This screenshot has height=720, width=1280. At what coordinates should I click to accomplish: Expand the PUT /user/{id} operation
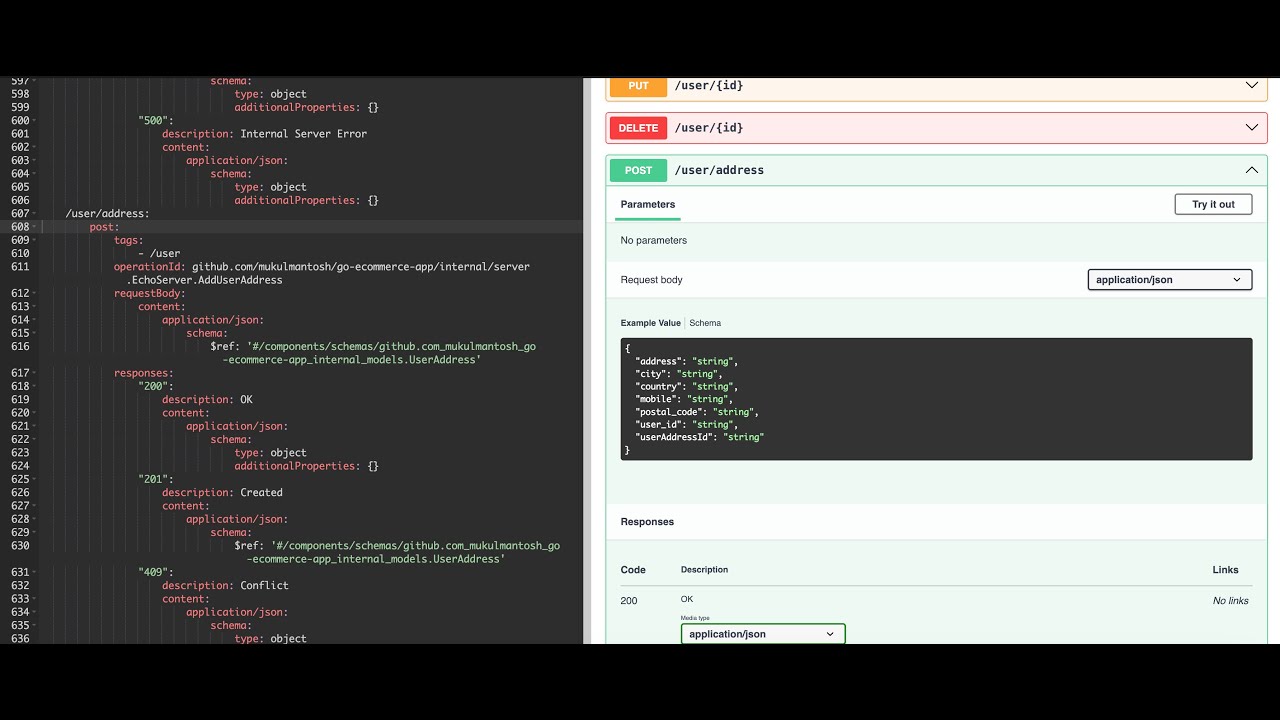[x=1251, y=85]
